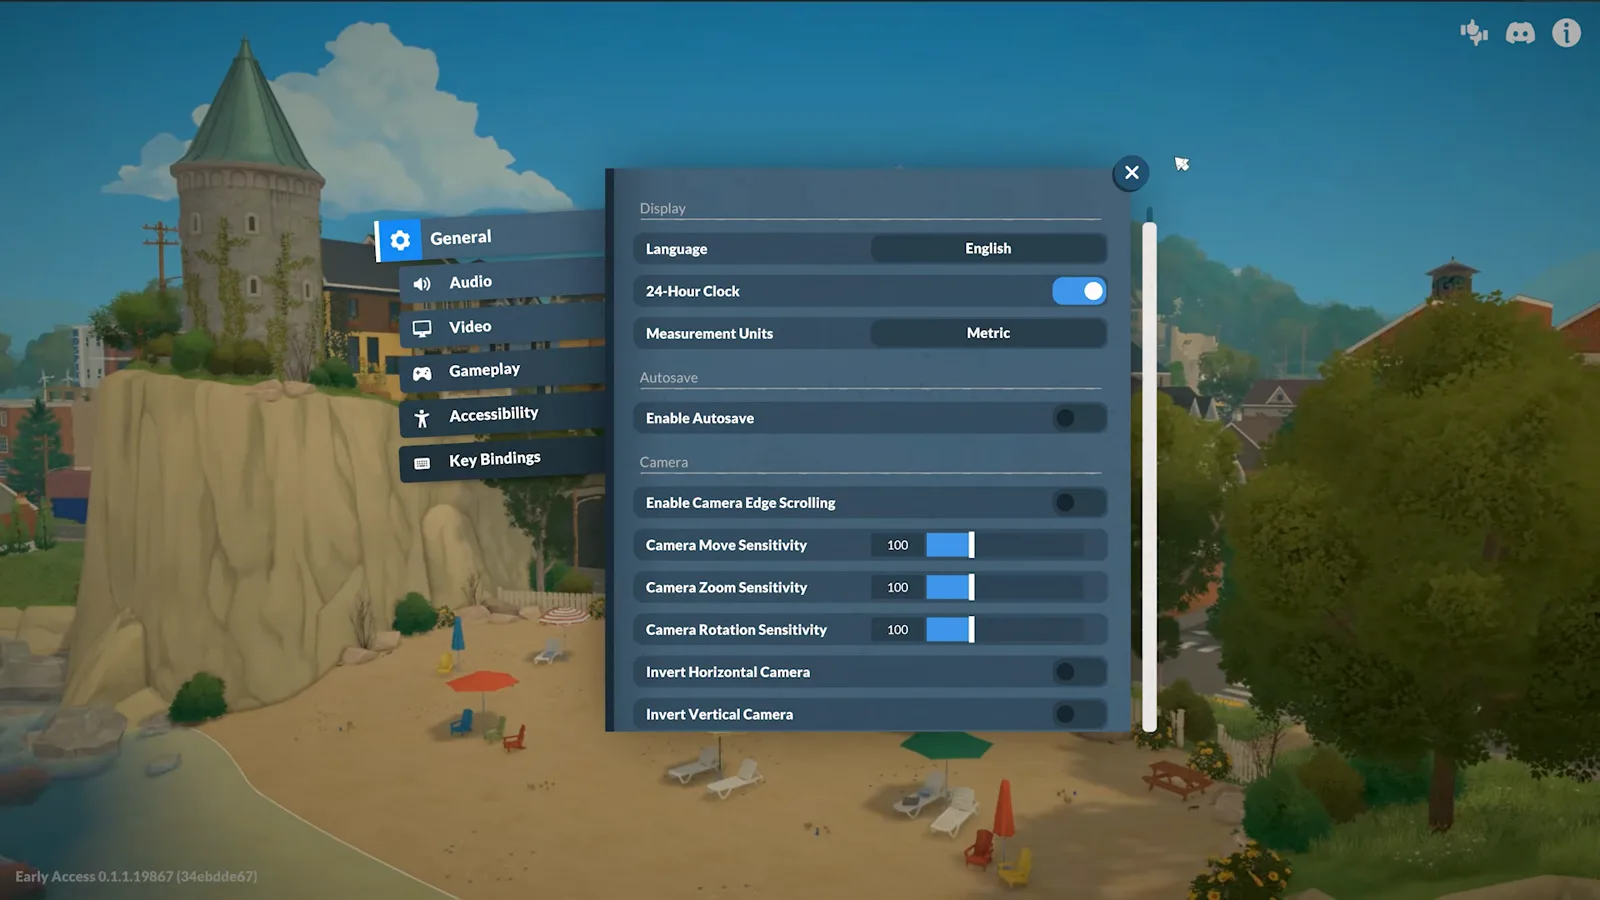The image size is (1600, 900).
Task: Click the Language label
Action: tap(676, 249)
